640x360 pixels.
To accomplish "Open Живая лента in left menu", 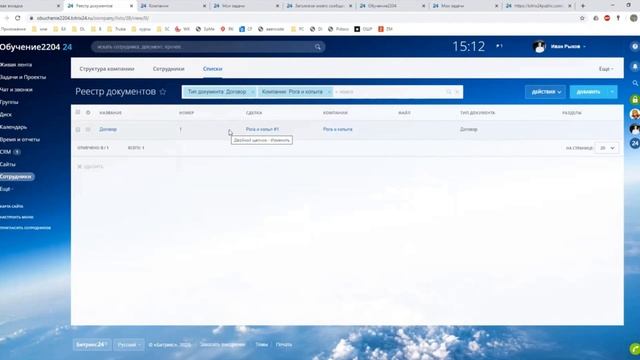I will point(16,64).
